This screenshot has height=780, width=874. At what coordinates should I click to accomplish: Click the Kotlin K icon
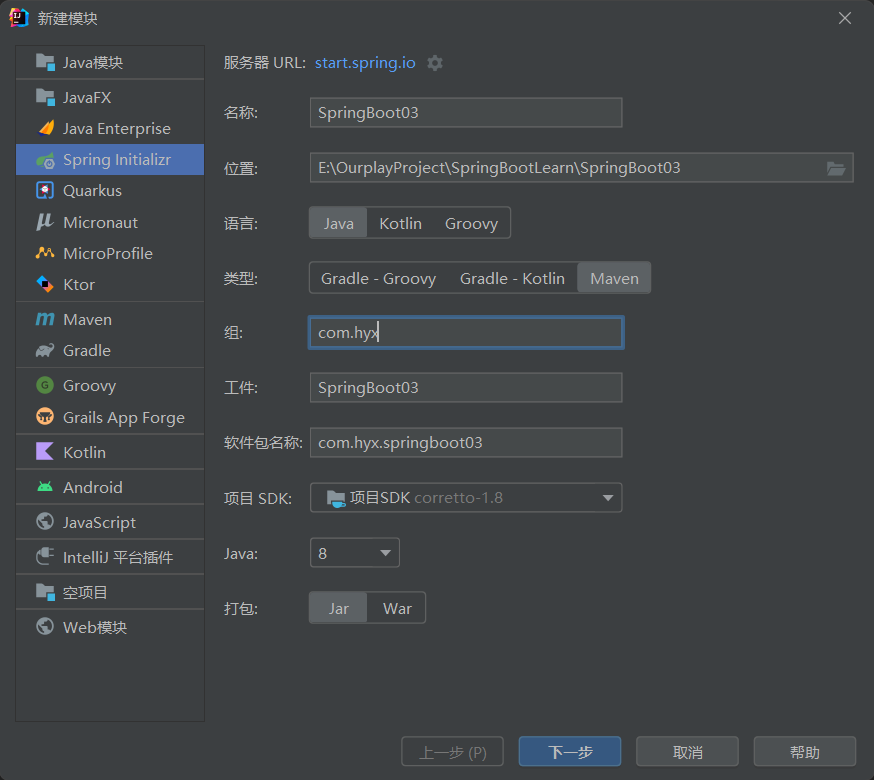click(x=45, y=452)
